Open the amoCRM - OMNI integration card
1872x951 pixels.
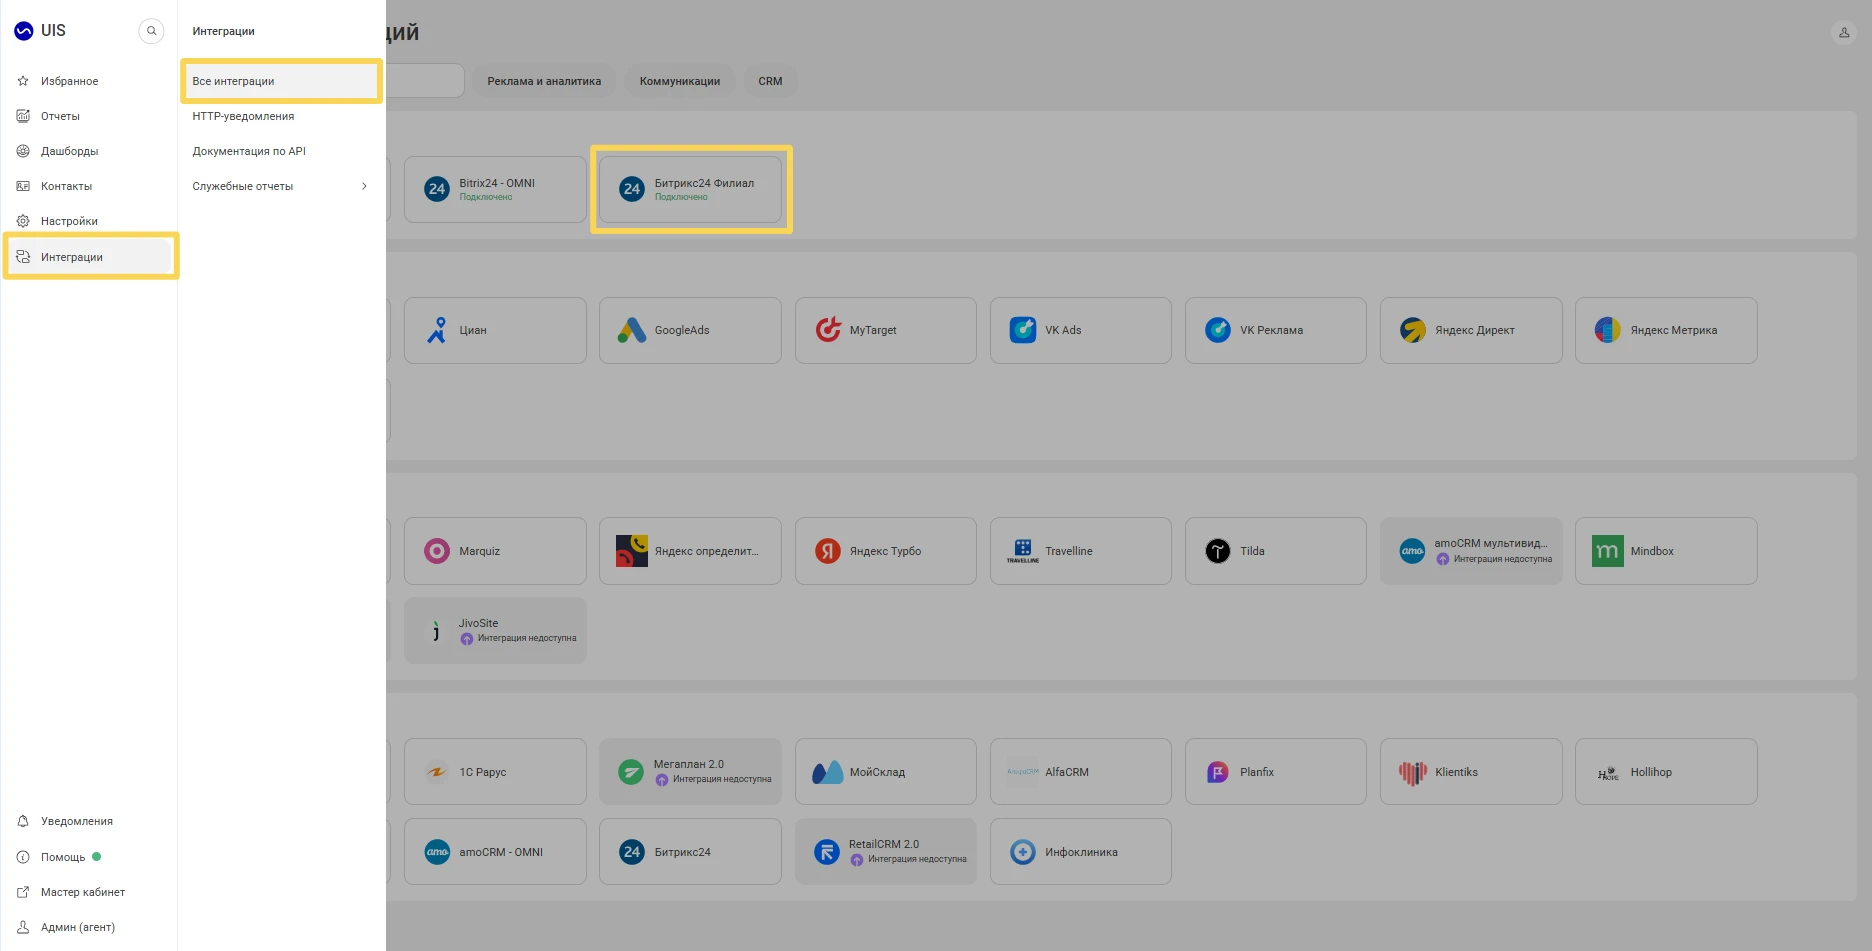click(495, 852)
